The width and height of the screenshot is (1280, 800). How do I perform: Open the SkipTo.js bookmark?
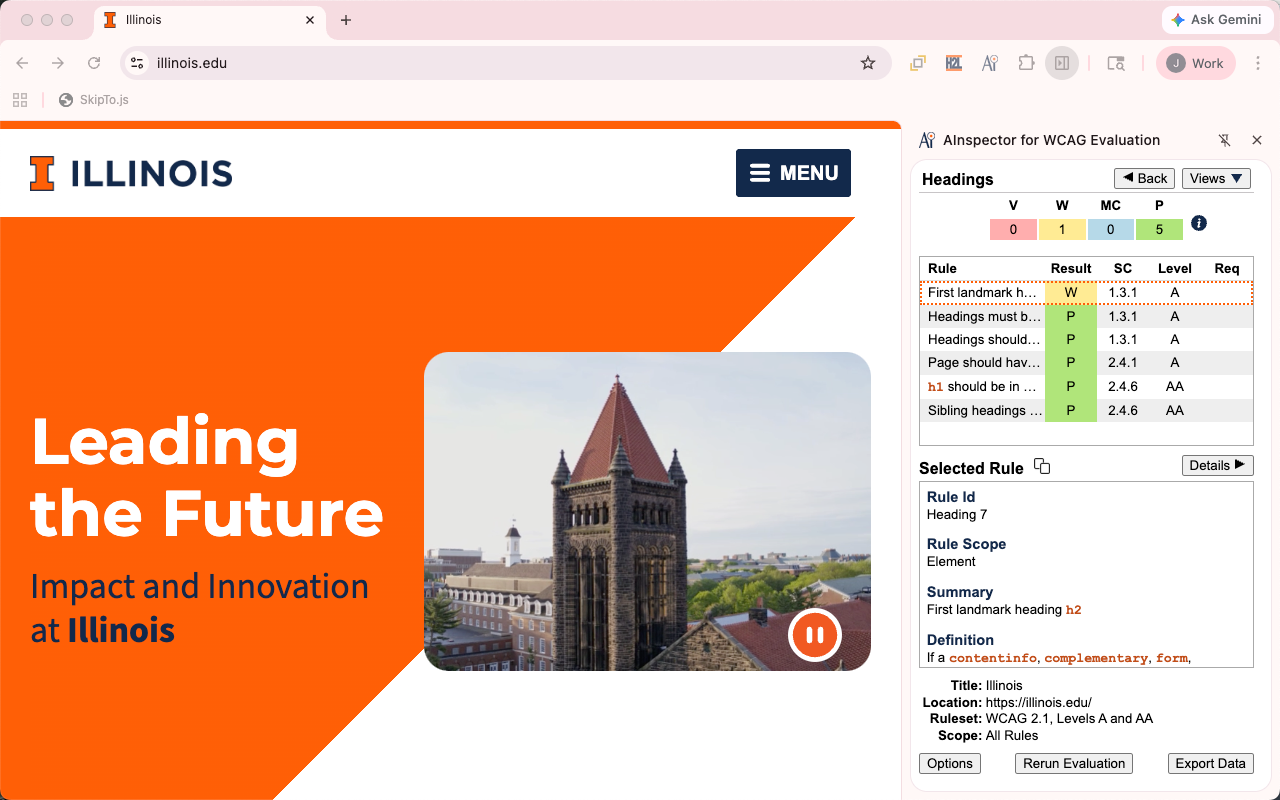tap(94, 100)
